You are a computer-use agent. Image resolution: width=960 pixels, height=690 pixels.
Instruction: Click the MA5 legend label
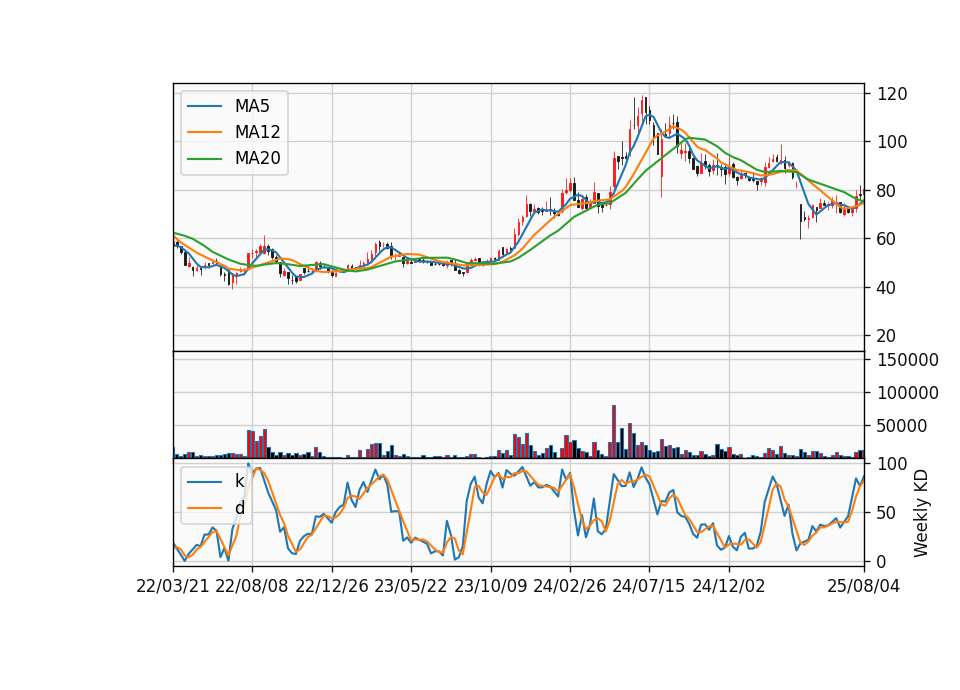pos(252,106)
